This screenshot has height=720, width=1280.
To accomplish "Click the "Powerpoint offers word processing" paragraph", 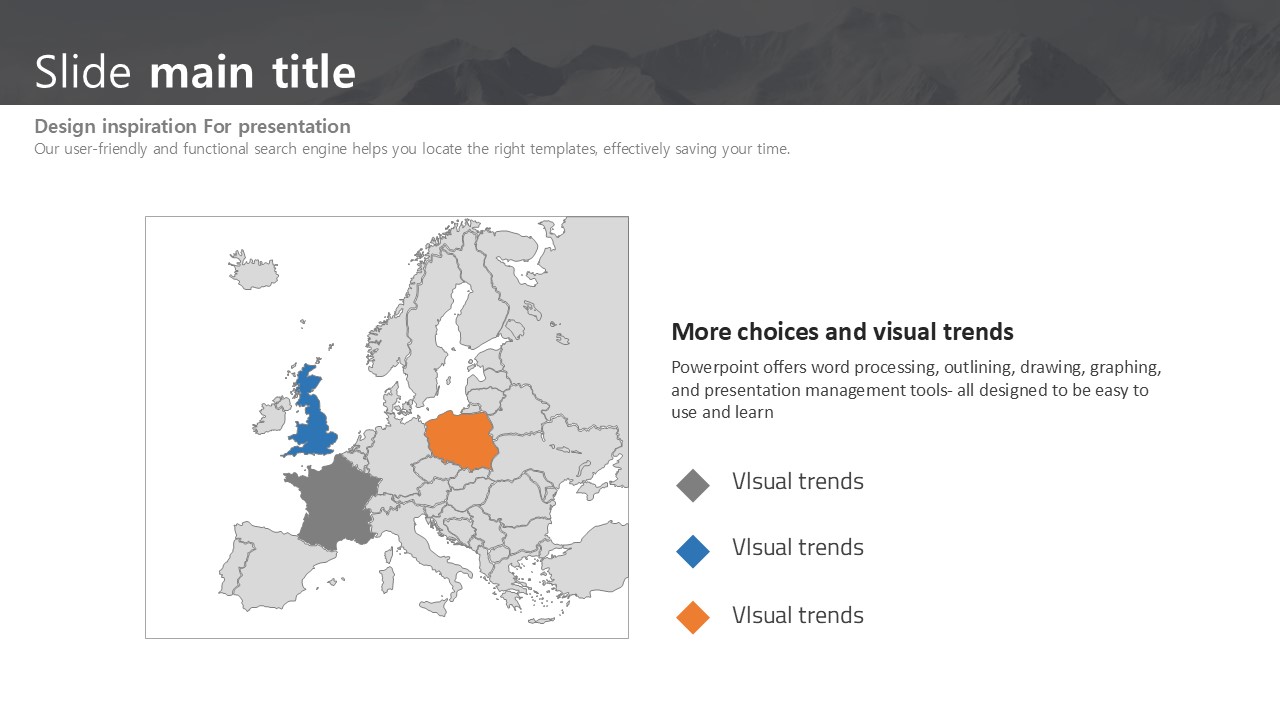I will [916, 389].
